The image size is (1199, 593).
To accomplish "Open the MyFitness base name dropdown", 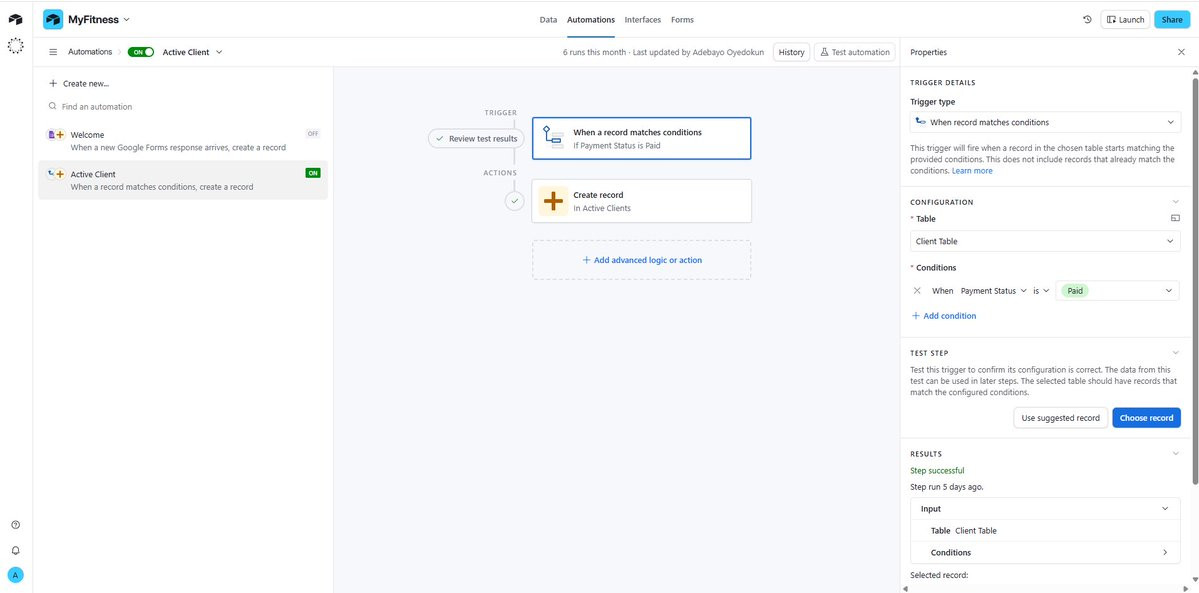I will (99, 19).
